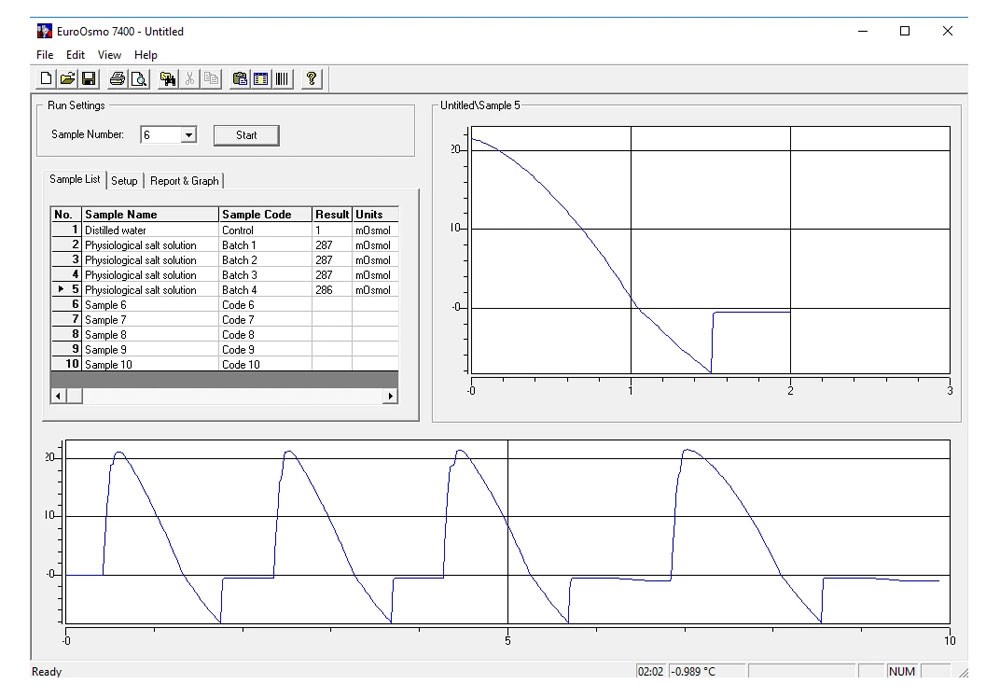Click the Result column header

(x=332, y=214)
